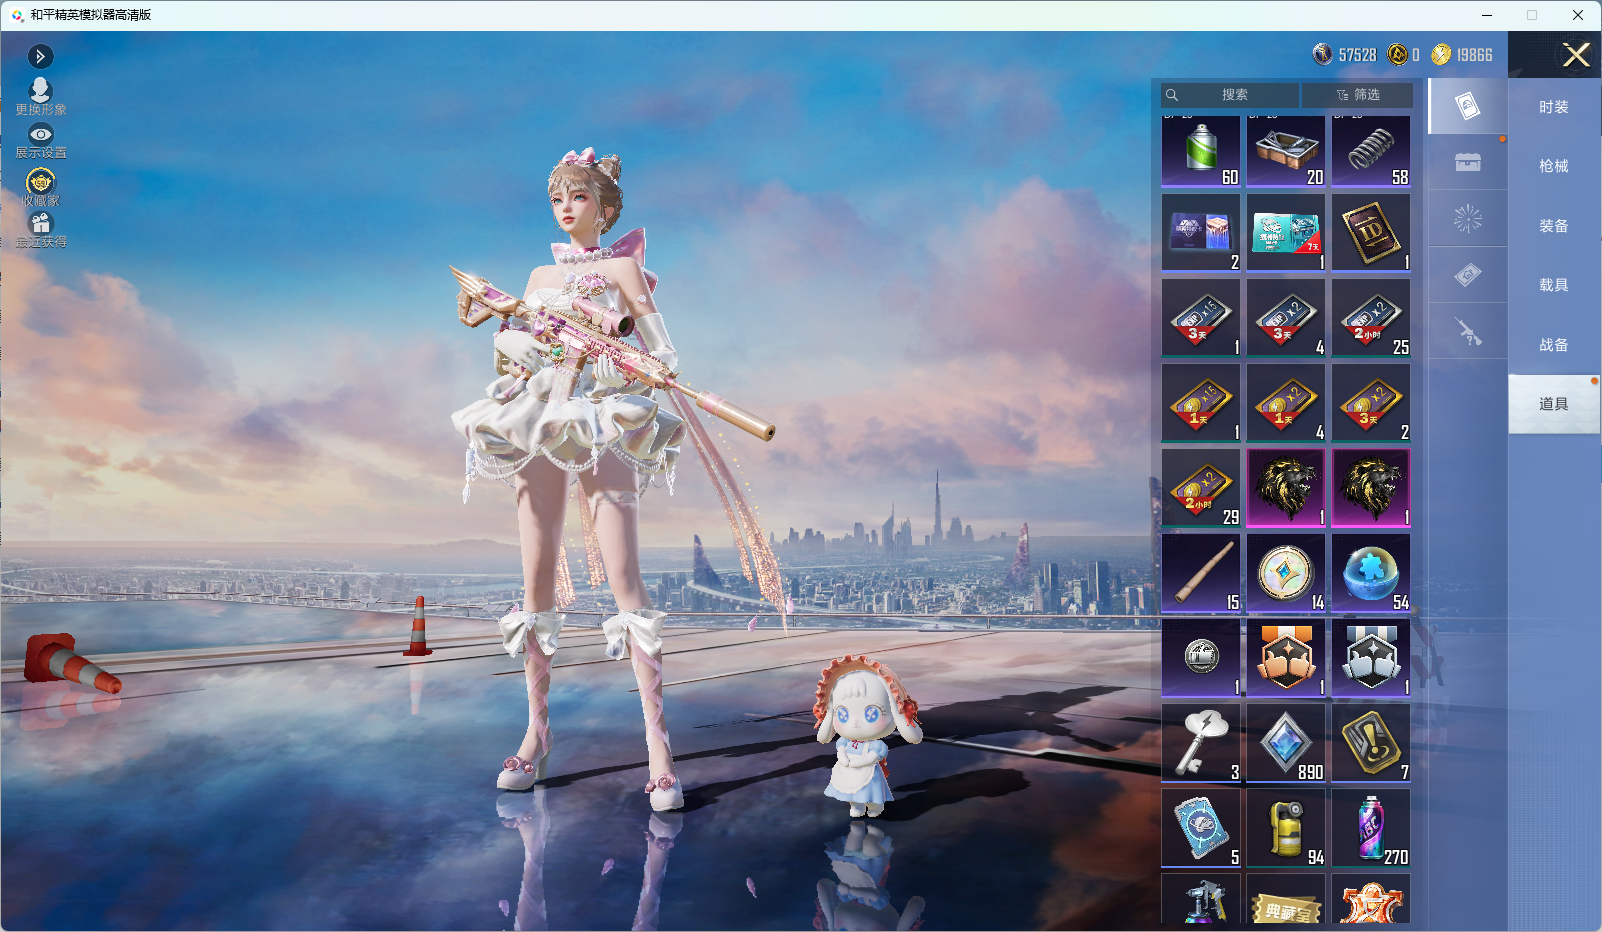
Task: Click the 搜索 search field
Action: tap(1230, 95)
